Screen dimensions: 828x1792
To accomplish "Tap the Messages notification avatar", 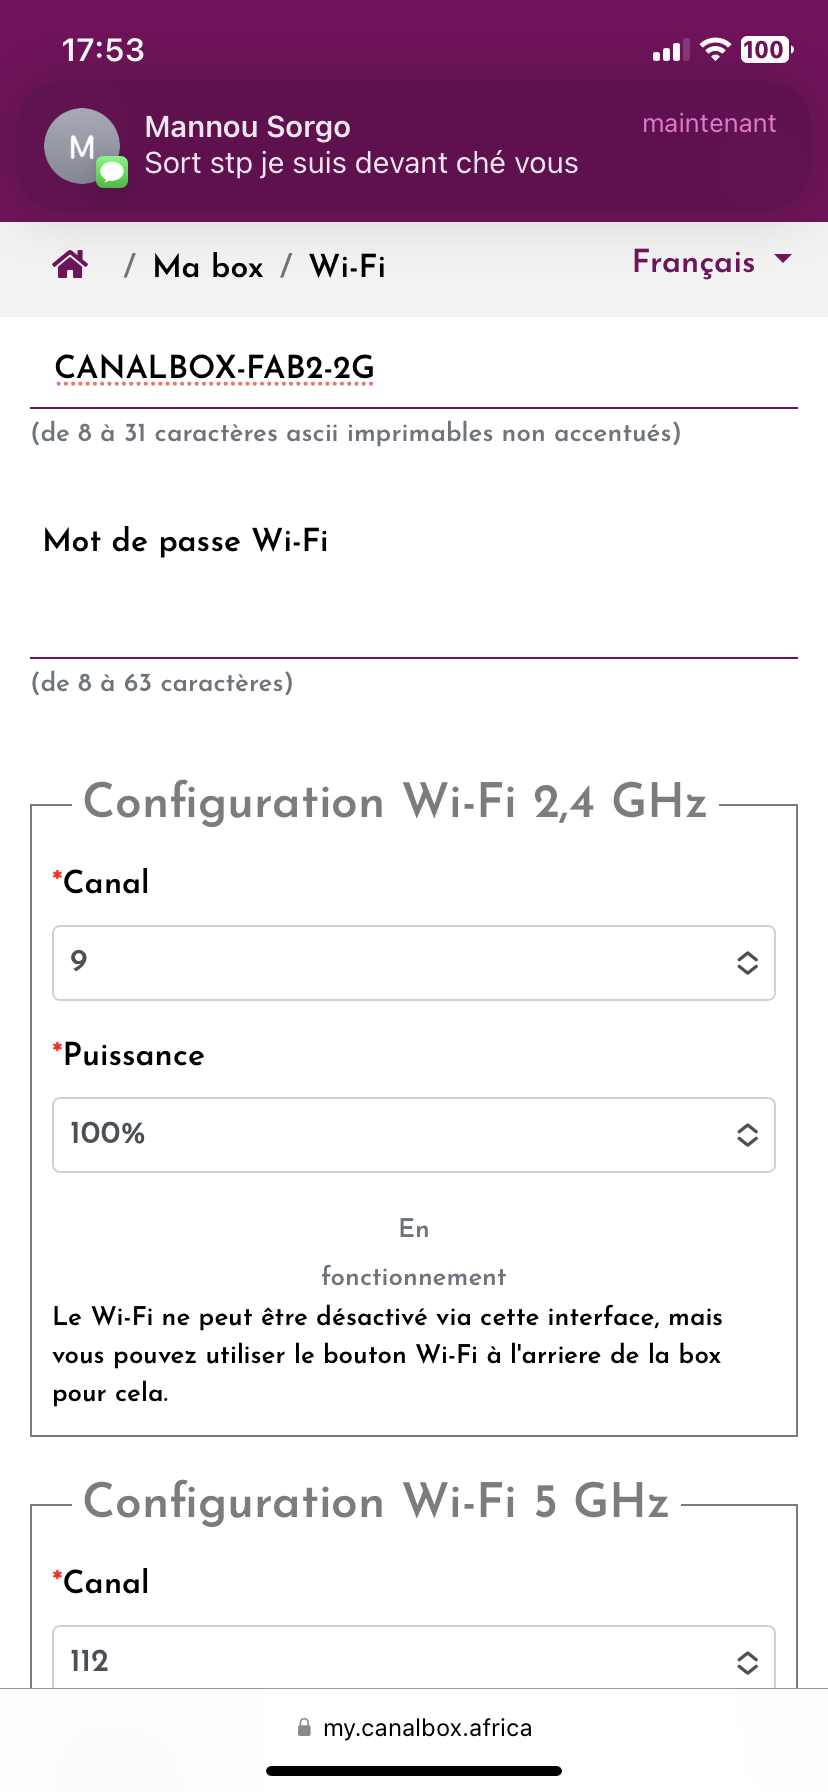I will click(x=83, y=147).
